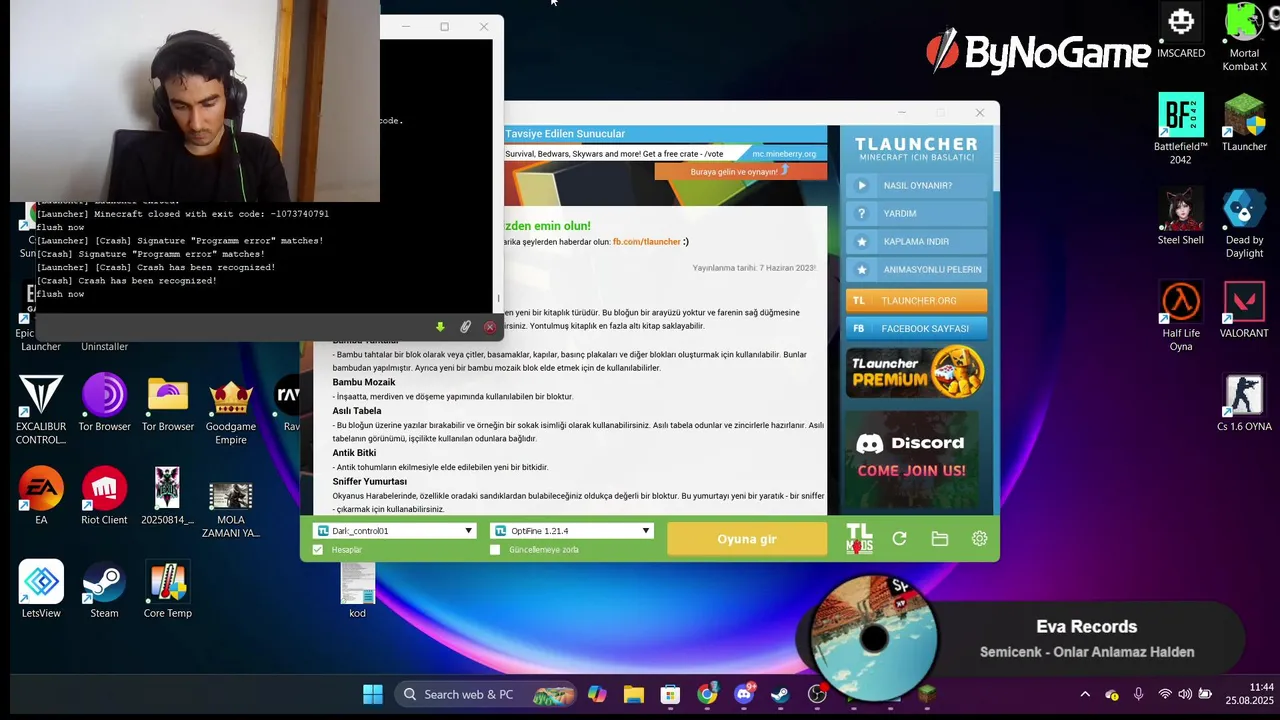Open the Windows Start menu
This screenshot has width=1280, height=720.
click(372, 694)
